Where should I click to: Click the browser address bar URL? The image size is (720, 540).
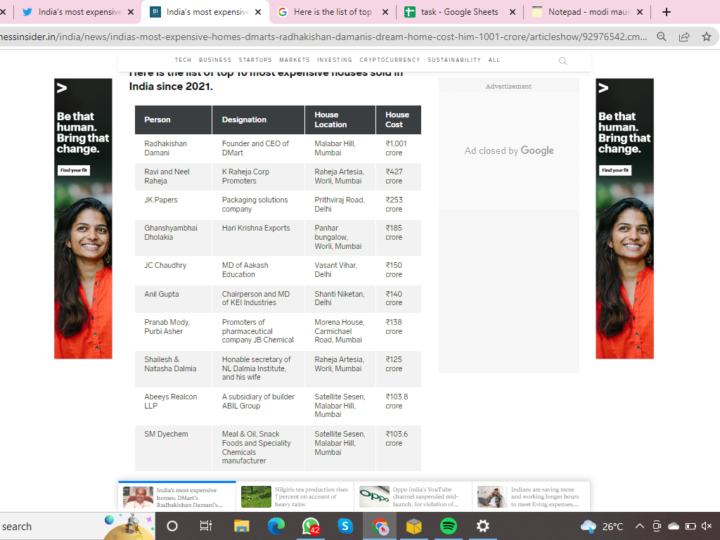pyautogui.click(x=300, y=36)
